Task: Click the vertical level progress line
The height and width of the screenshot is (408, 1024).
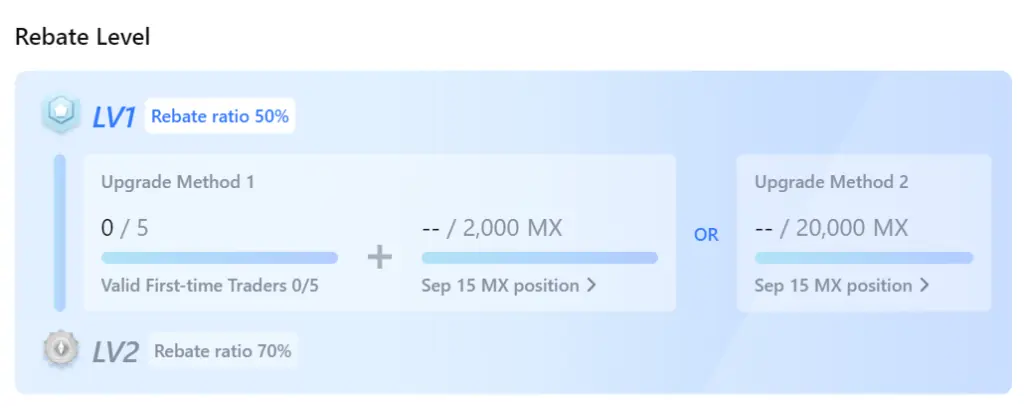Action: tap(59, 232)
